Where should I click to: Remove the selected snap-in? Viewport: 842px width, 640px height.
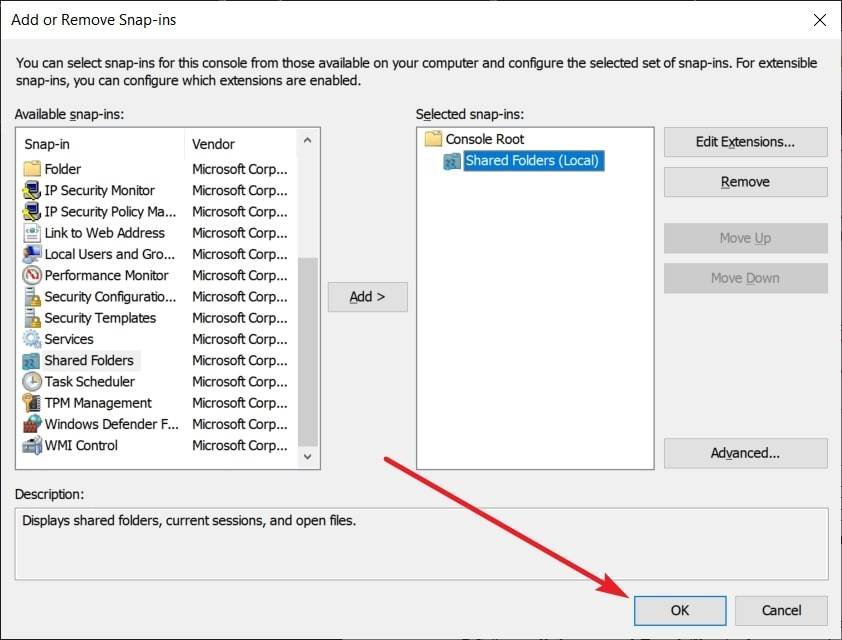[x=745, y=182]
